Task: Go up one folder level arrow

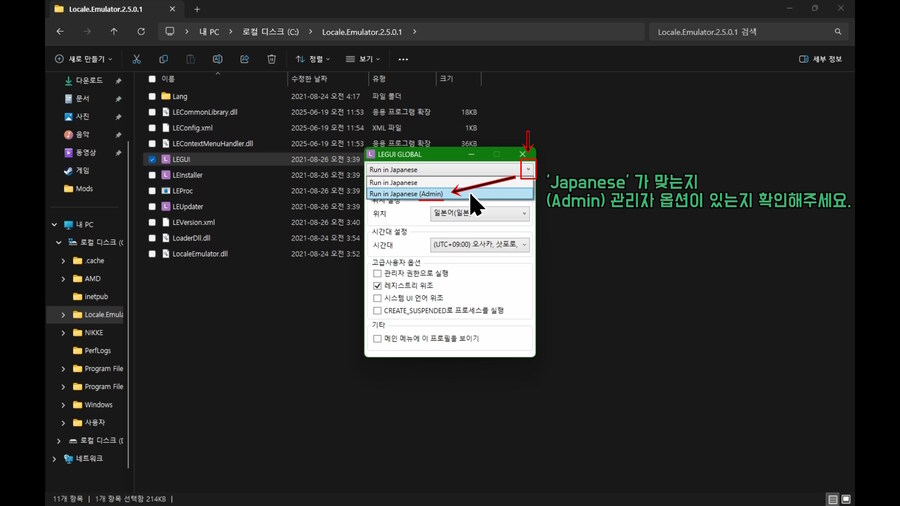Action: click(x=114, y=32)
